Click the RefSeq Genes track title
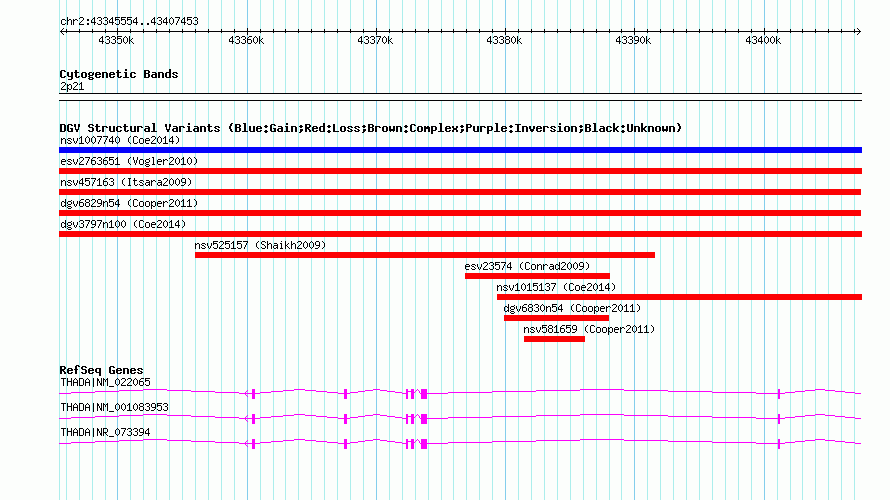Image resolution: width=890 pixels, height=500 pixels. click(102, 370)
